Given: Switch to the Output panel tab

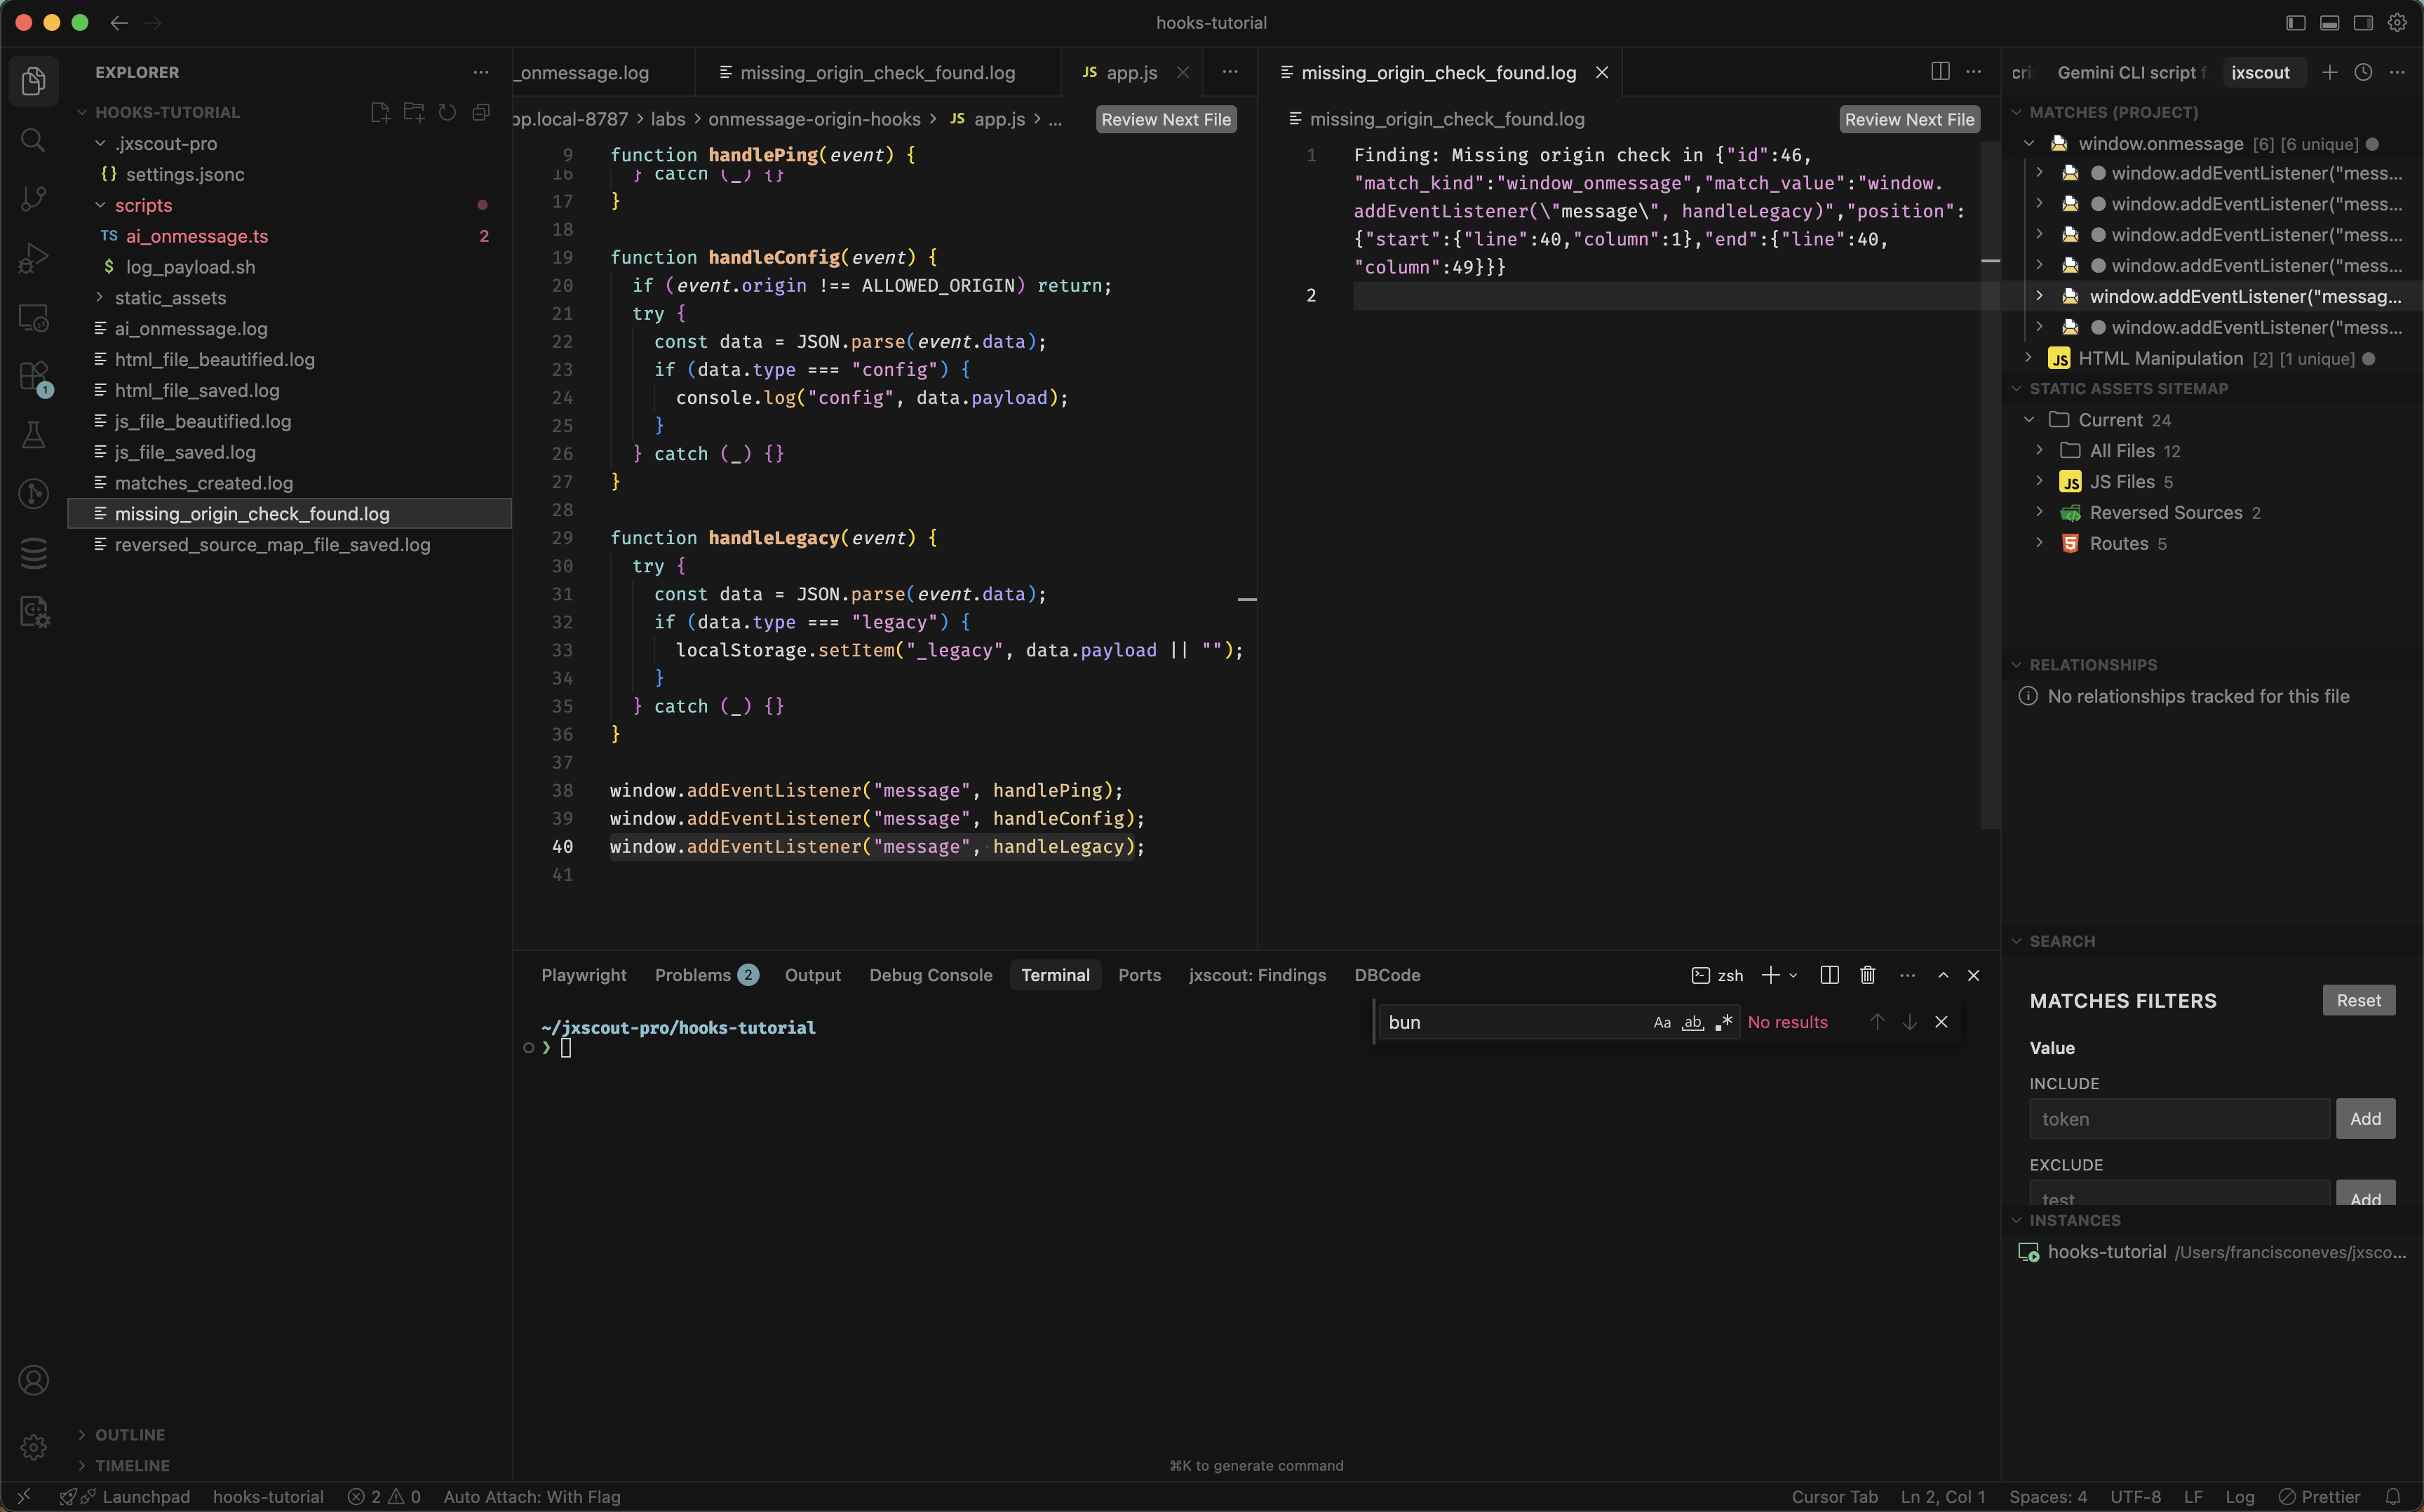Looking at the screenshot, I should pyautogui.click(x=812, y=975).
